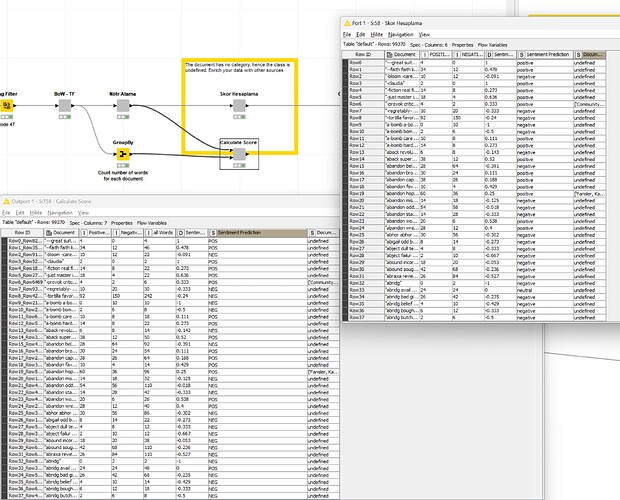The height and width of the screenshot is (500, 620).
Task: Click '242' all Words cell in Row8
Action: (159, 296)
